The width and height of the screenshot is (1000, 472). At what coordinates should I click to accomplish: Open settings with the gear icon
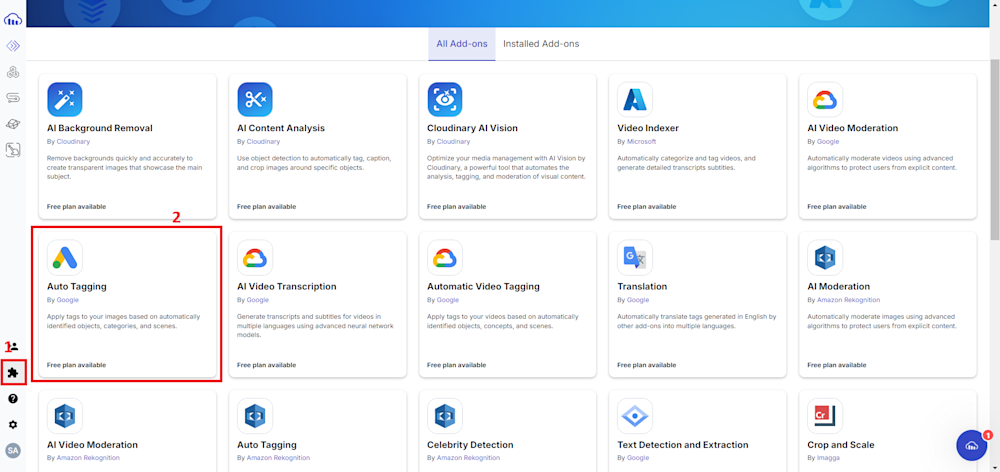click(x=13, y=425)
